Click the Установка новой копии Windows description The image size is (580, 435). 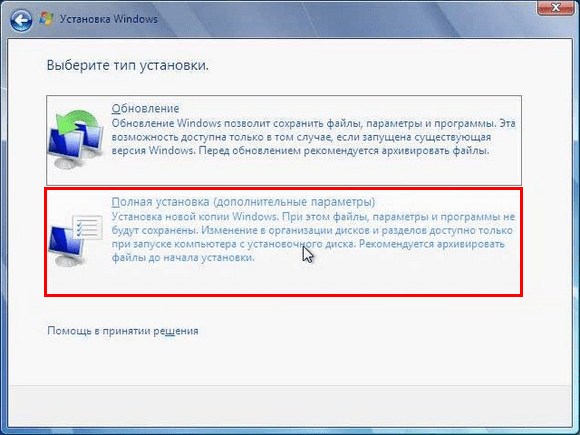pos(313,237)
